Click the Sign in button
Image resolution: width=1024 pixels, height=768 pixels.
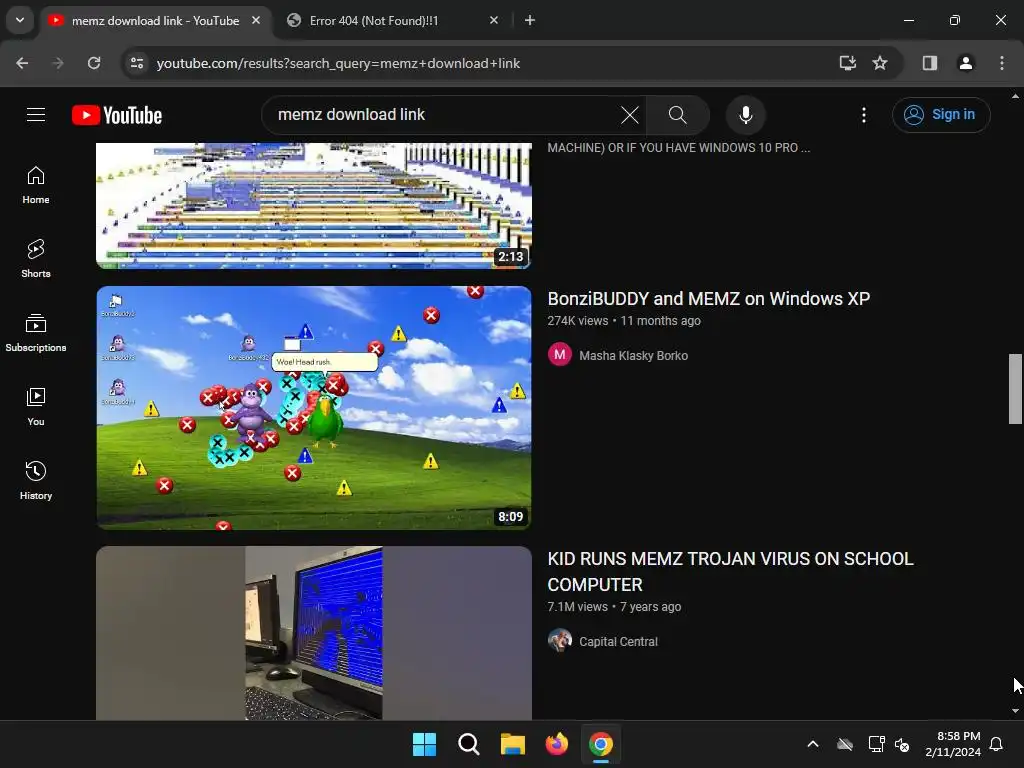[941, 115]
